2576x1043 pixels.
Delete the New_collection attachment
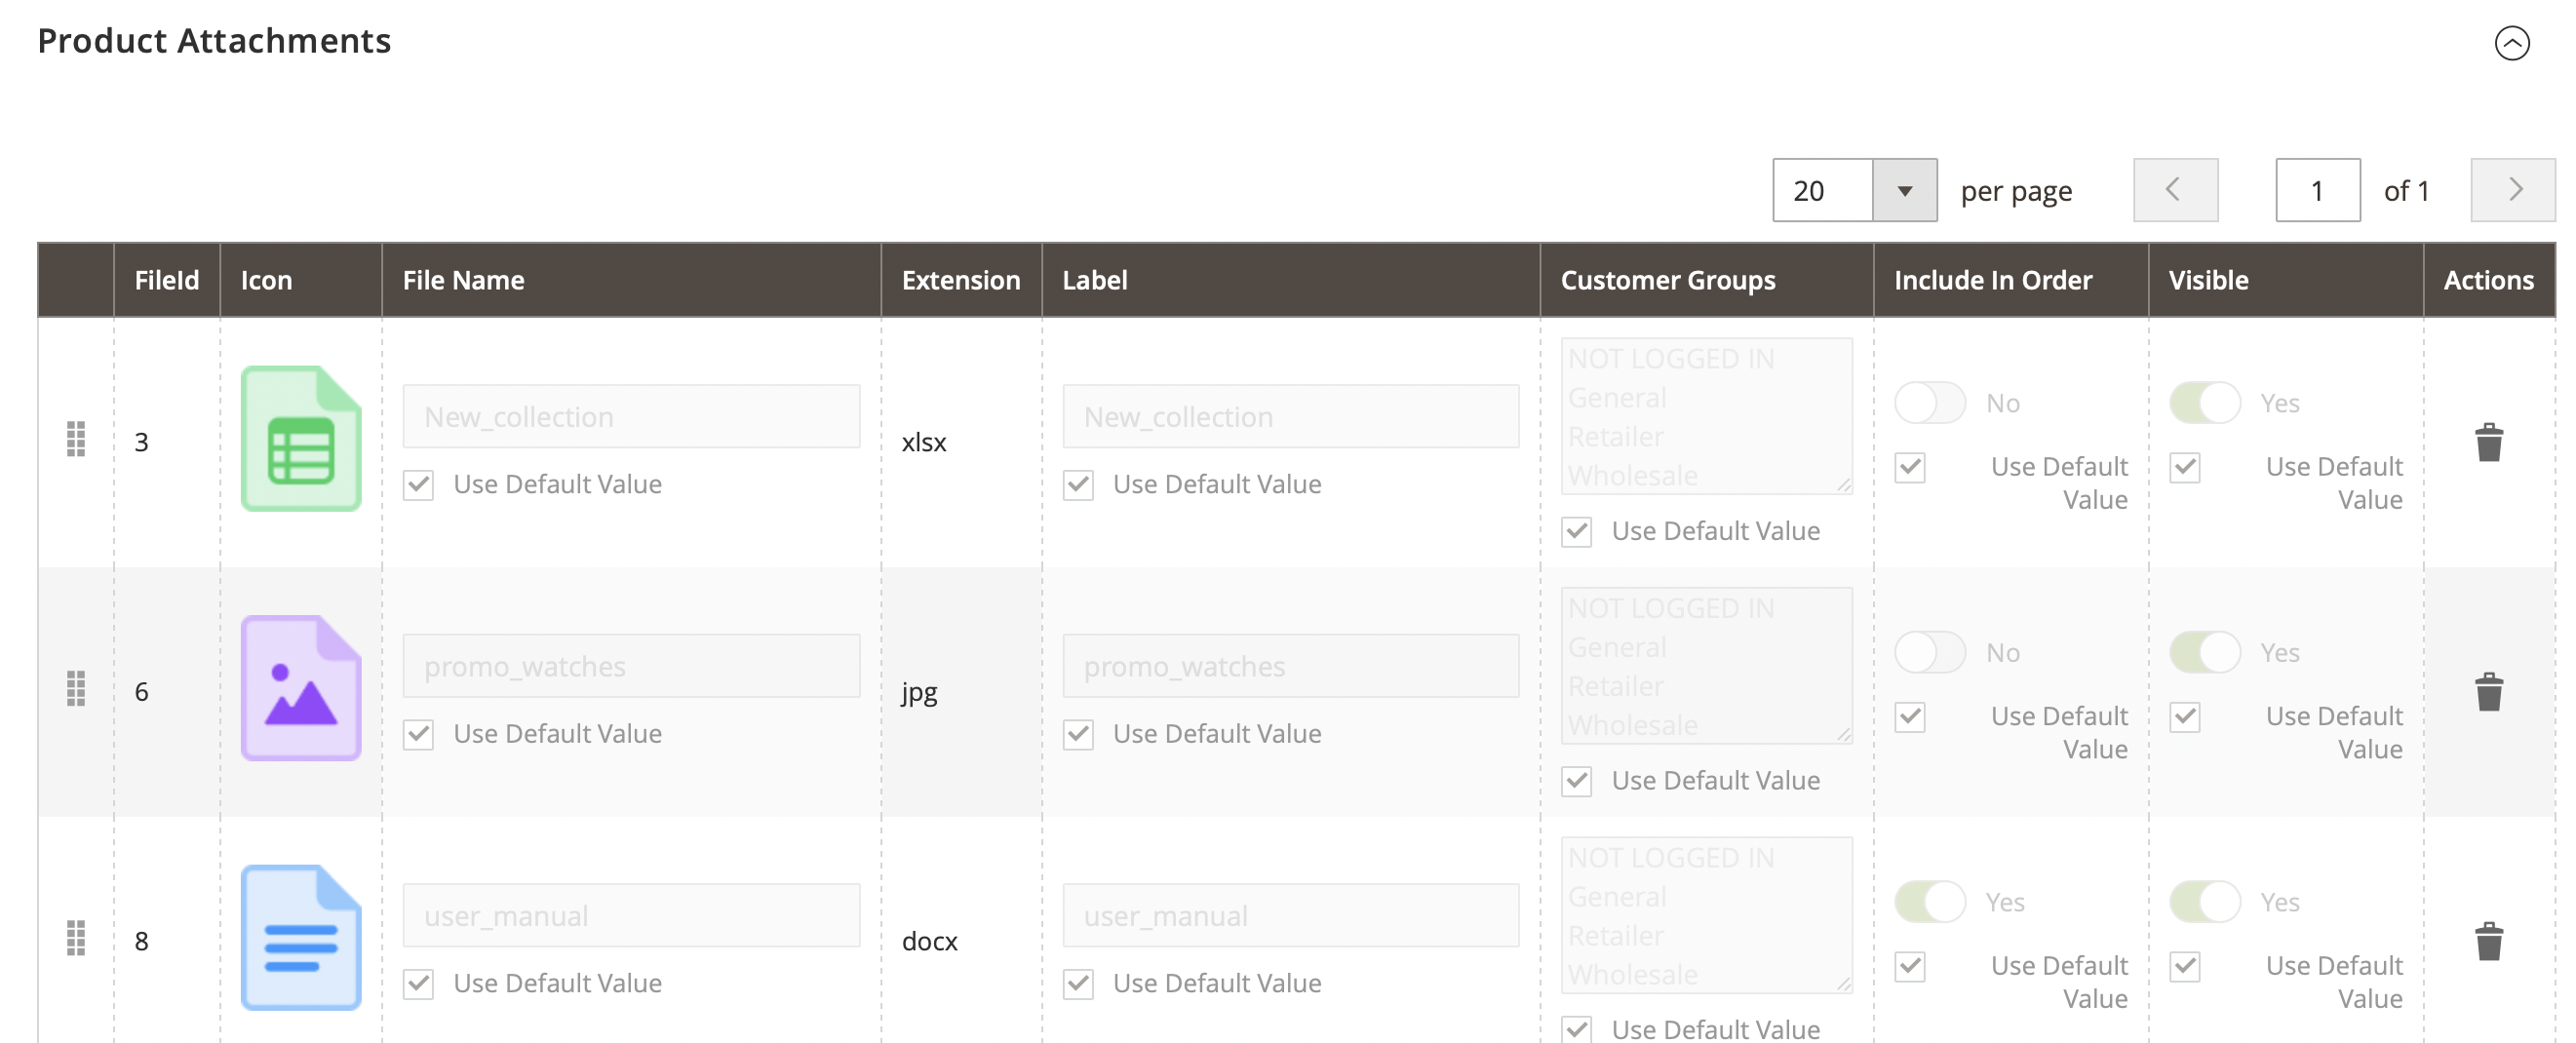2488,442
